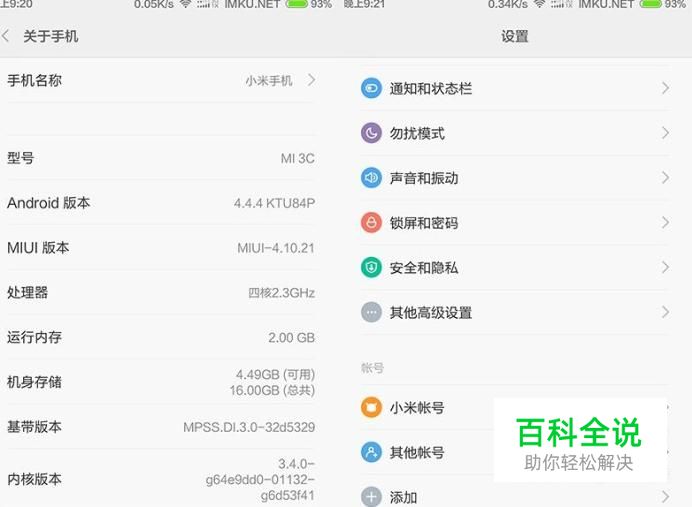The image size is (692, 507).
Task: Tap the Wi-Fi icon in left status bar
Action: click(x=185, y=4)
